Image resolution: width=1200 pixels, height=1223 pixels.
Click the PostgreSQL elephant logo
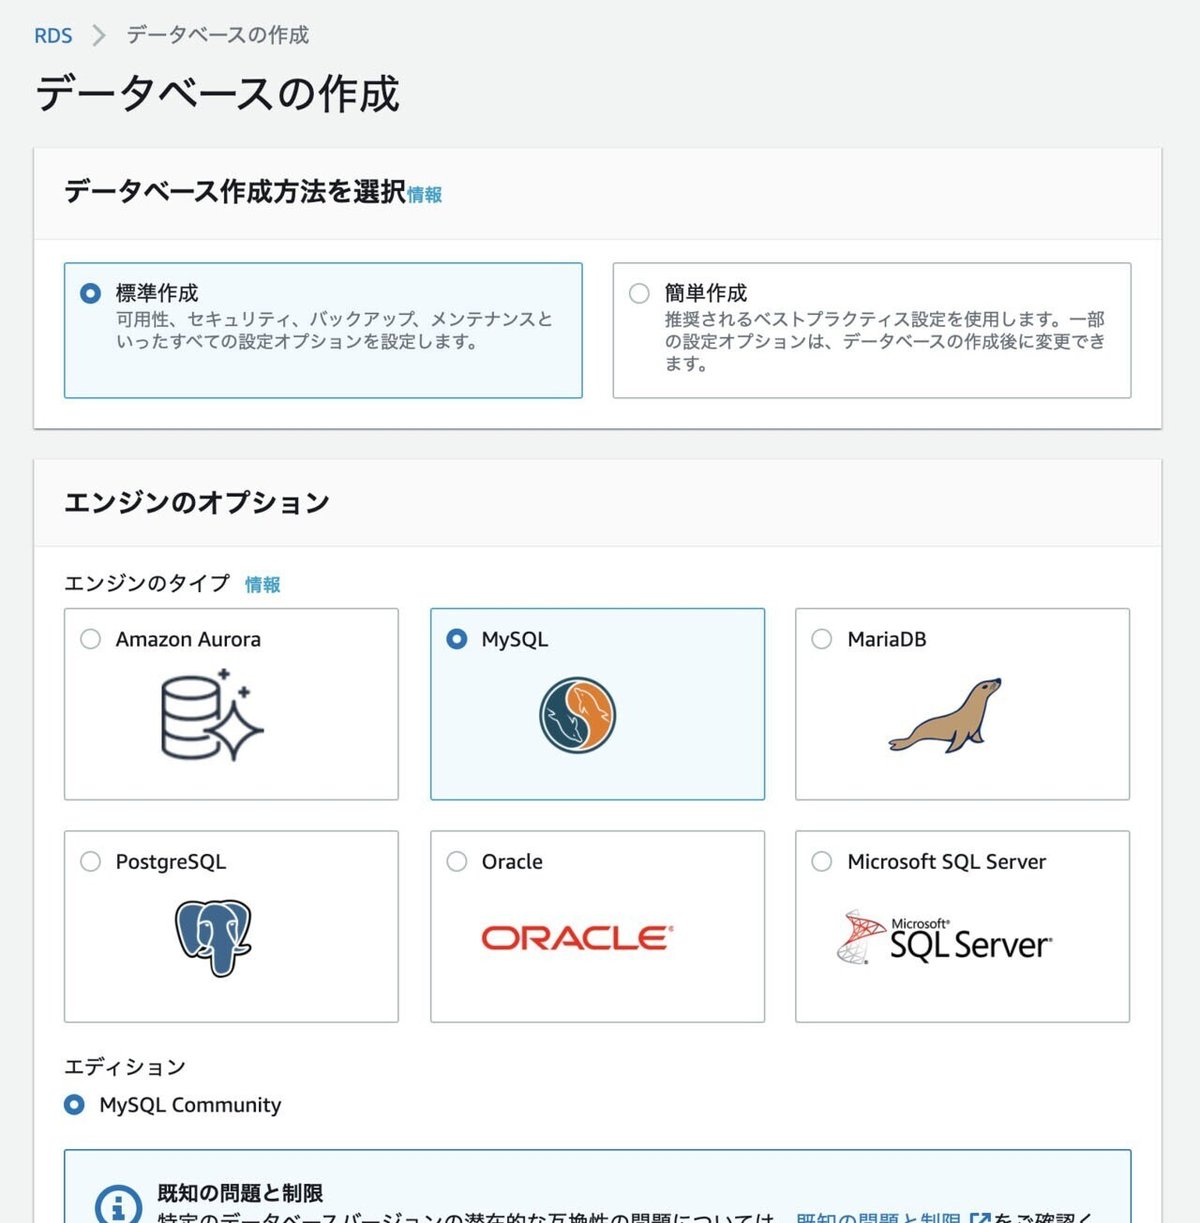point(213,937)
